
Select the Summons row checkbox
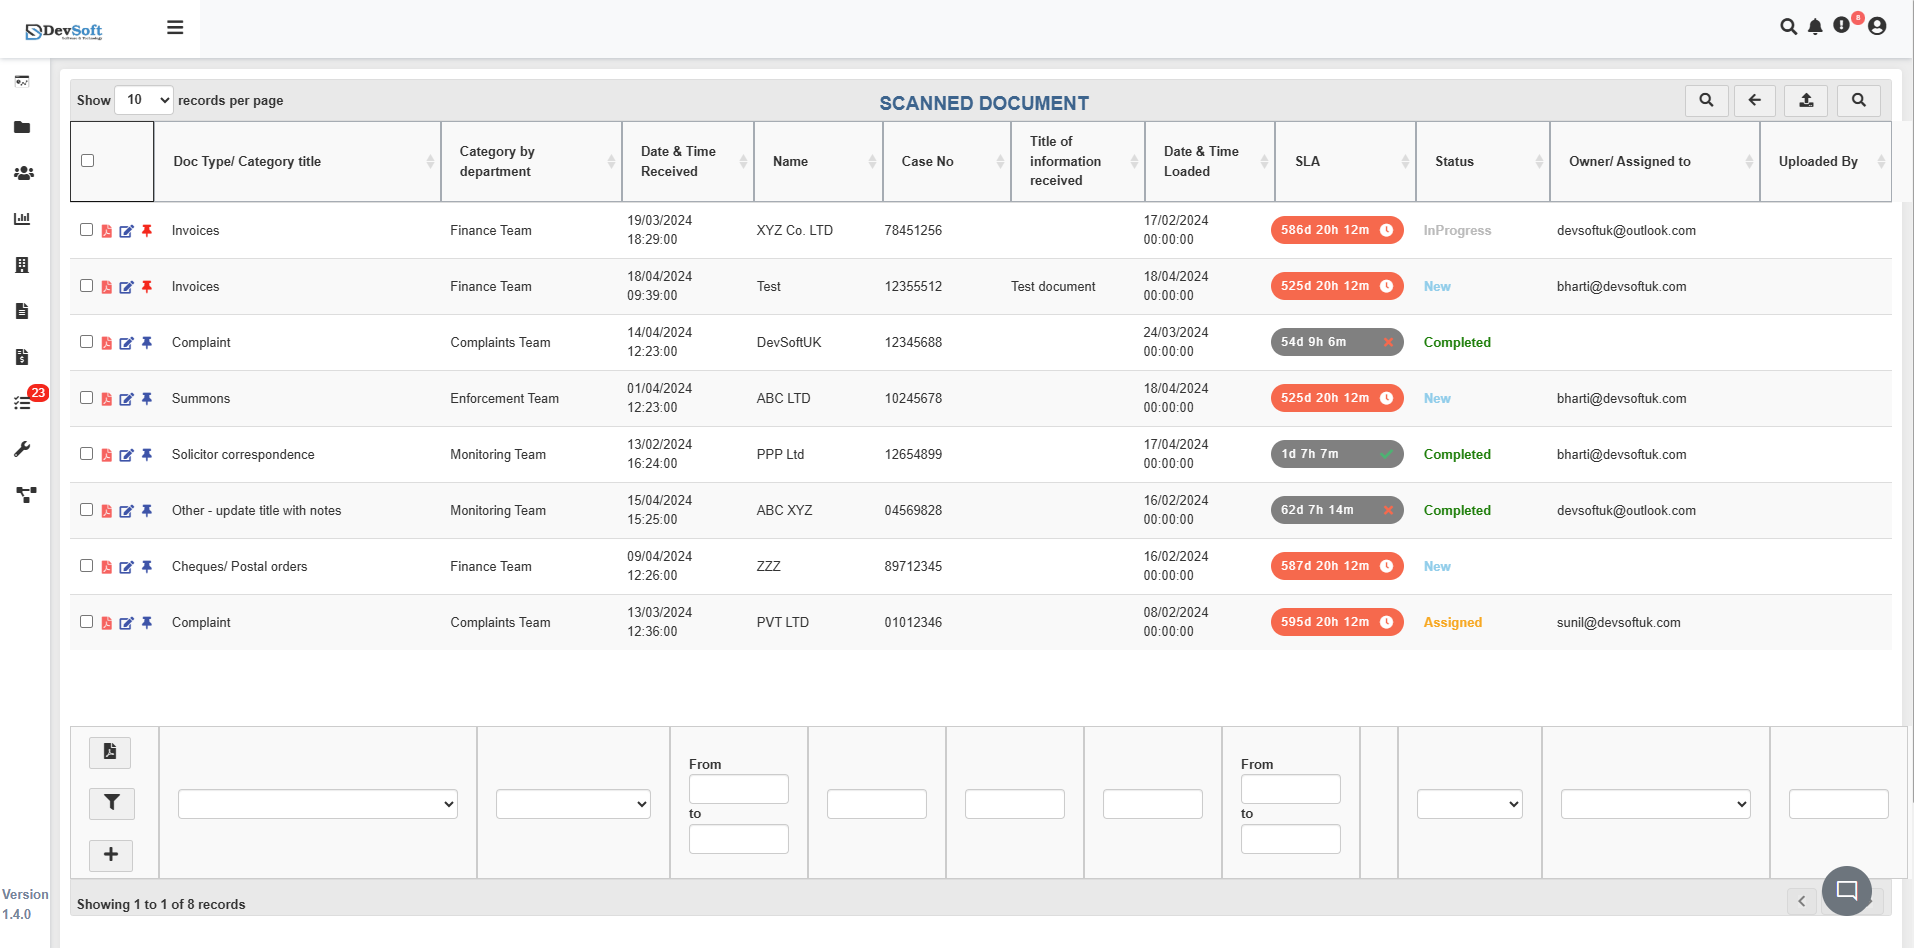coord(87,398)
